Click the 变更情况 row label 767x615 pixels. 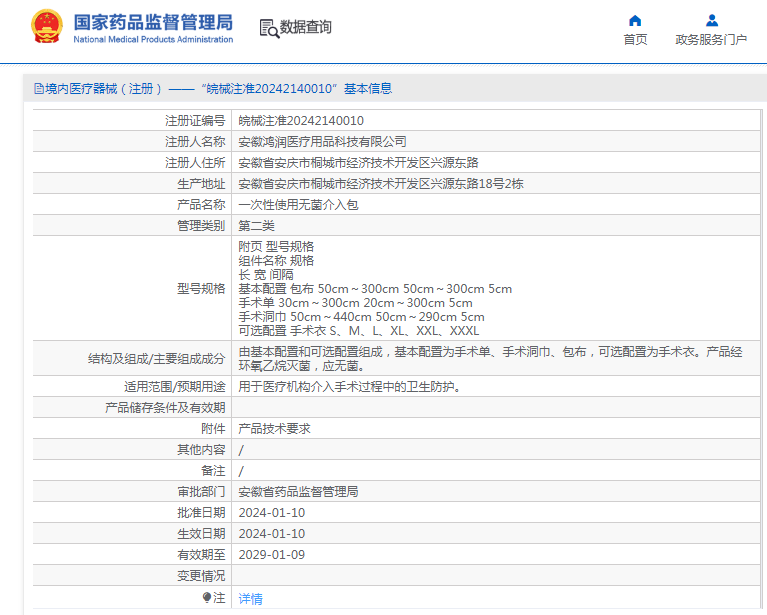click(x=201, y=576)
